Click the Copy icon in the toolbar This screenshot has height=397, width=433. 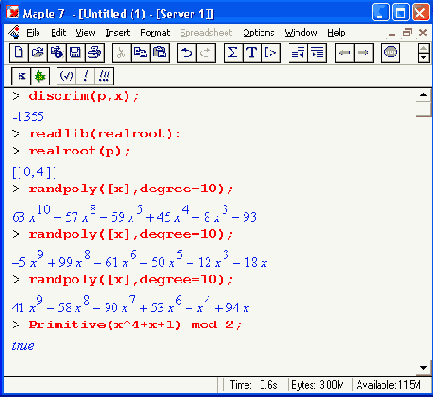140,53
